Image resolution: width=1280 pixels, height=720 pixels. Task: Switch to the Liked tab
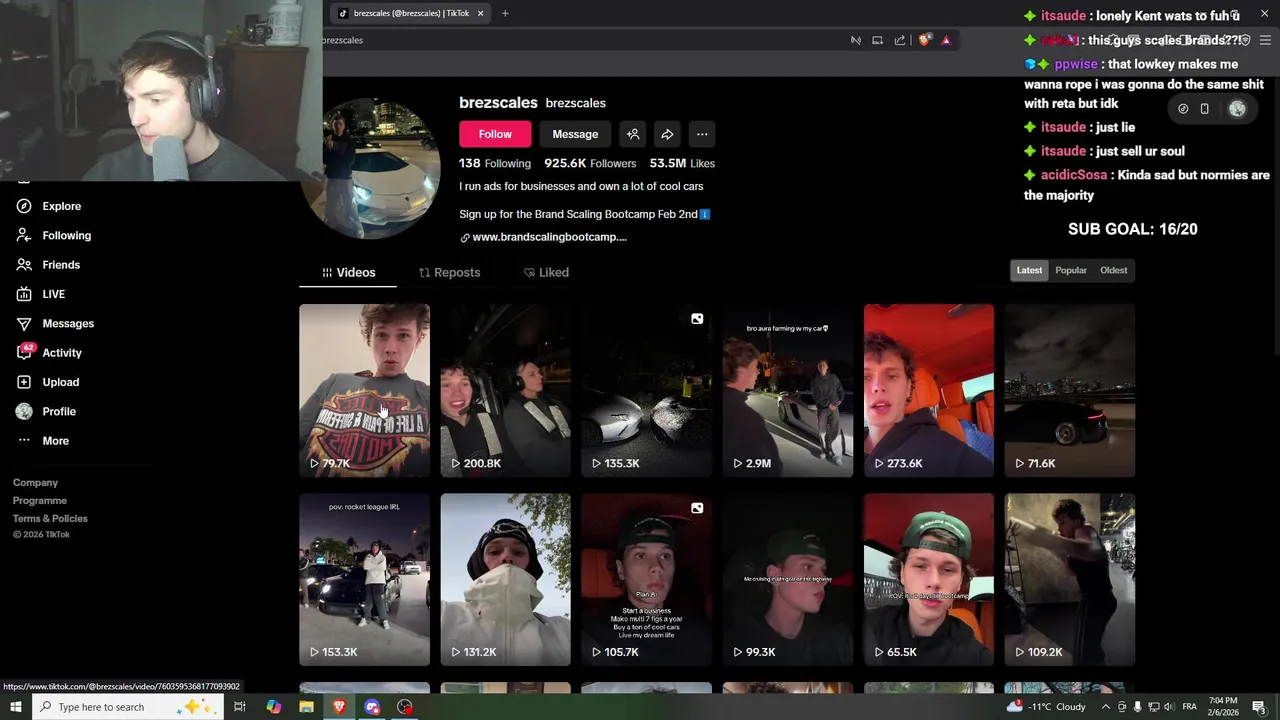(546, 272)
